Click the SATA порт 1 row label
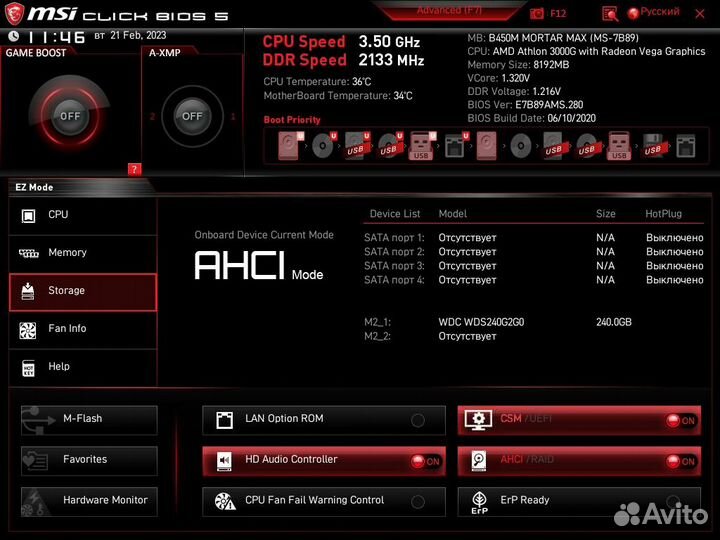The height and width of the screenshot is (540, 720). point(394,238)
